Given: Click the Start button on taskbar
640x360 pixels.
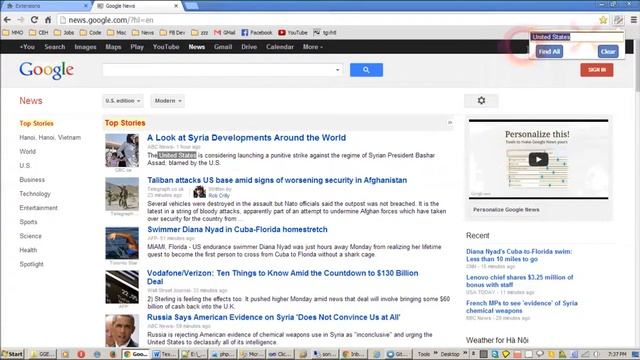Looking at the screenshot, I should (x=12, y=354).
